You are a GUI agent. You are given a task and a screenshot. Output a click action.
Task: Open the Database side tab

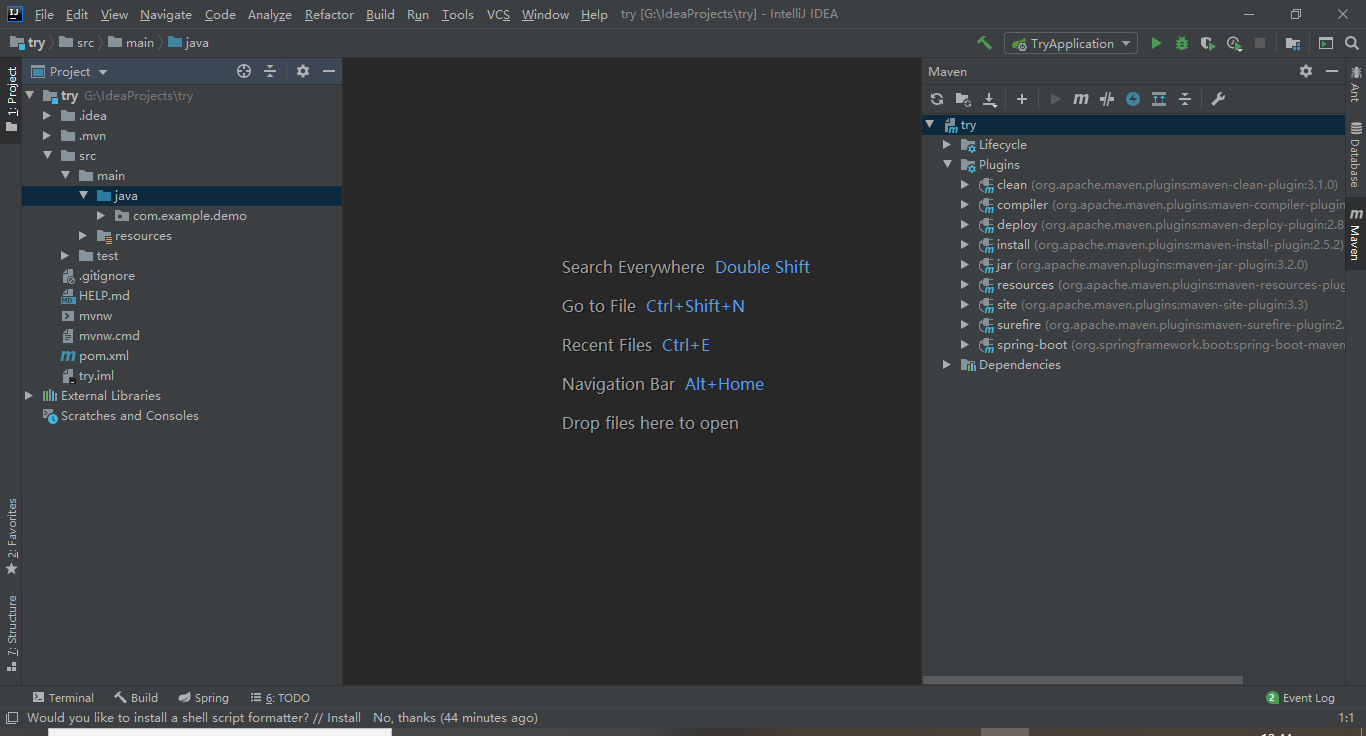point(1356,155)
